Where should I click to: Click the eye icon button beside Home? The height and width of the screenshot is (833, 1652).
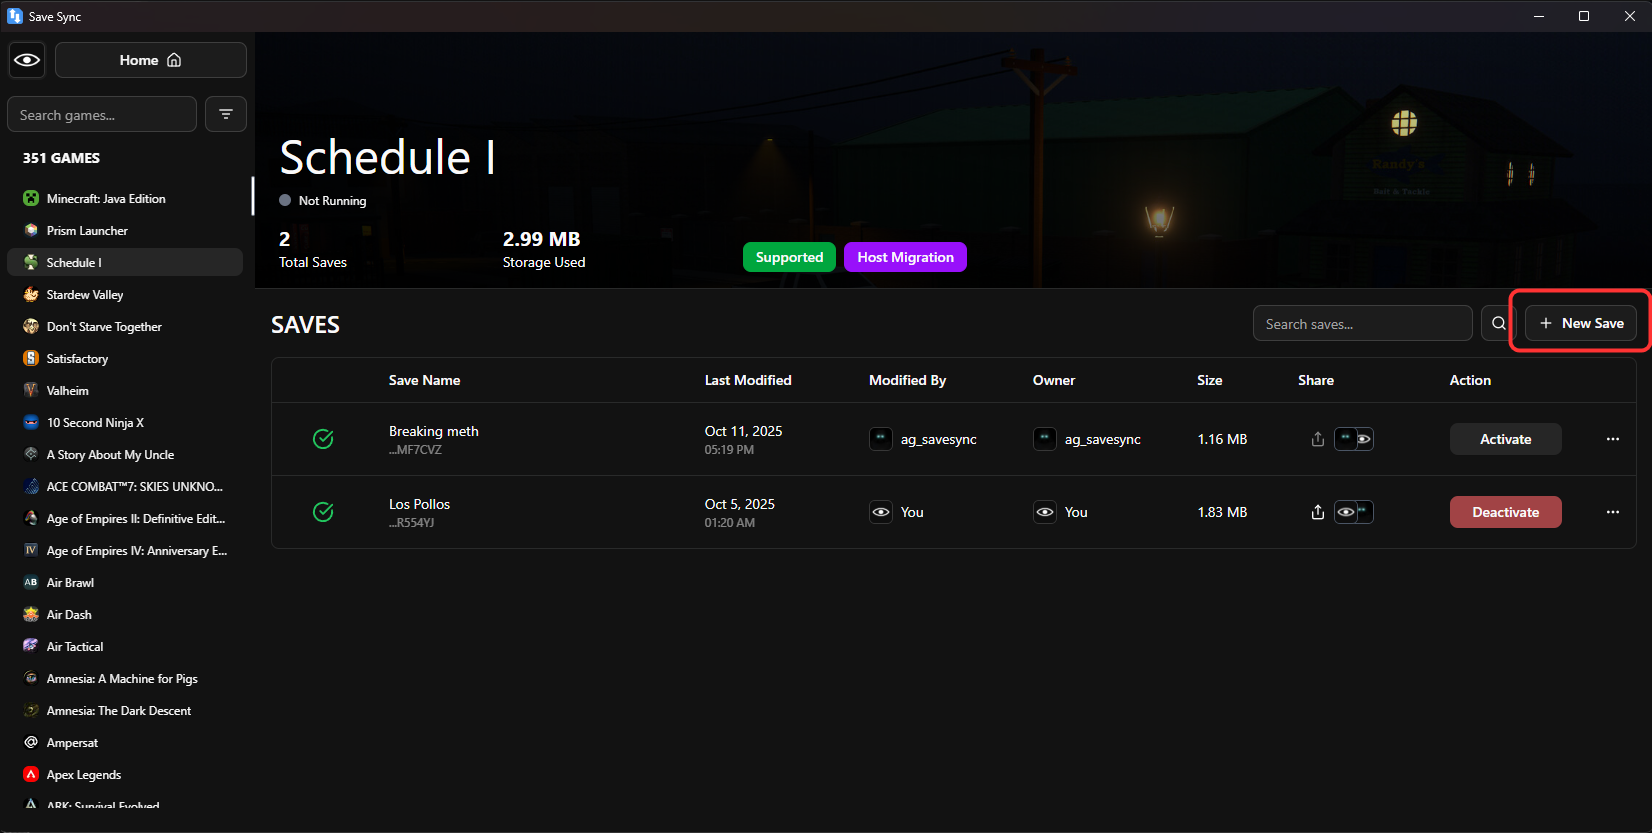[27, 60]
